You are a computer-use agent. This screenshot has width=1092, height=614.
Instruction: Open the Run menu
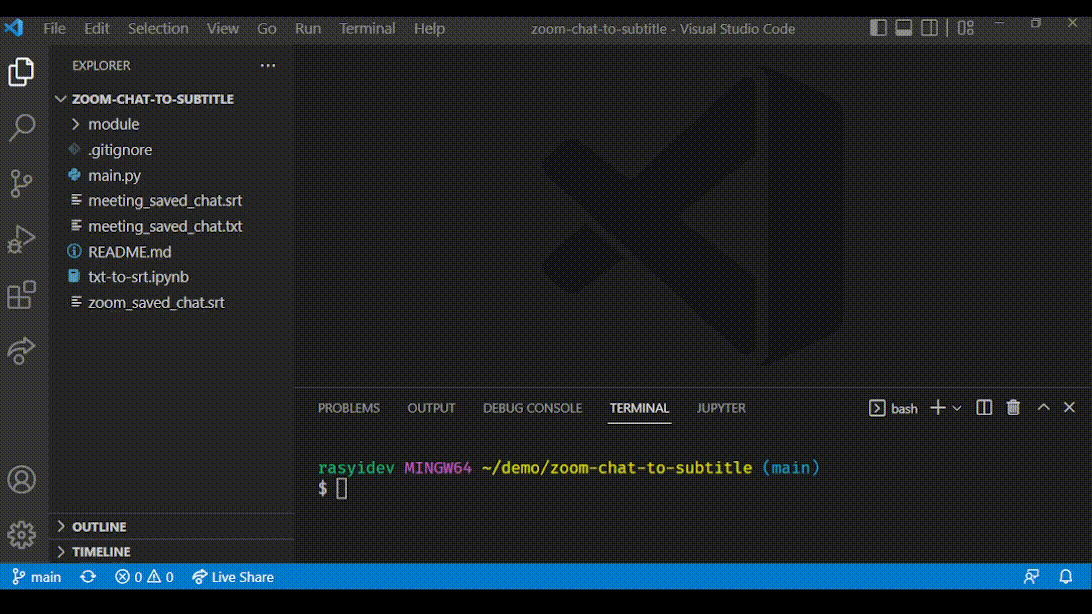pos(308,29)
